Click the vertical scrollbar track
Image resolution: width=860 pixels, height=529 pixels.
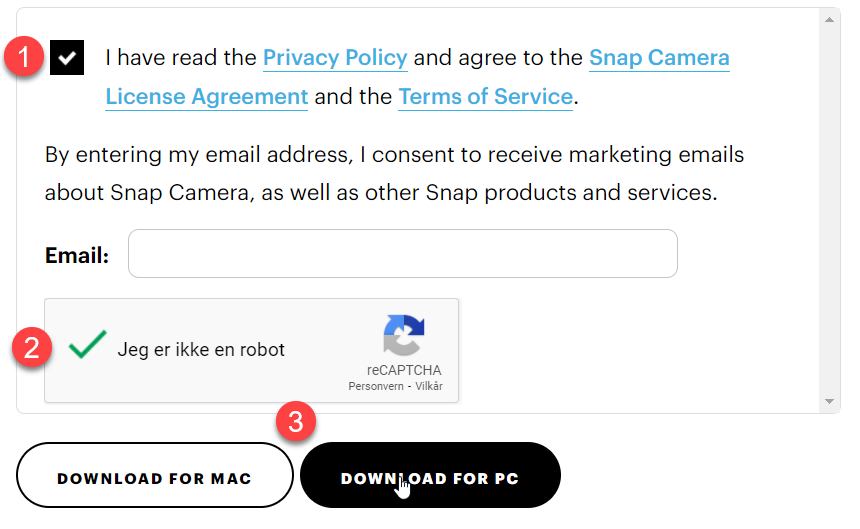click(x=829, y=210)
